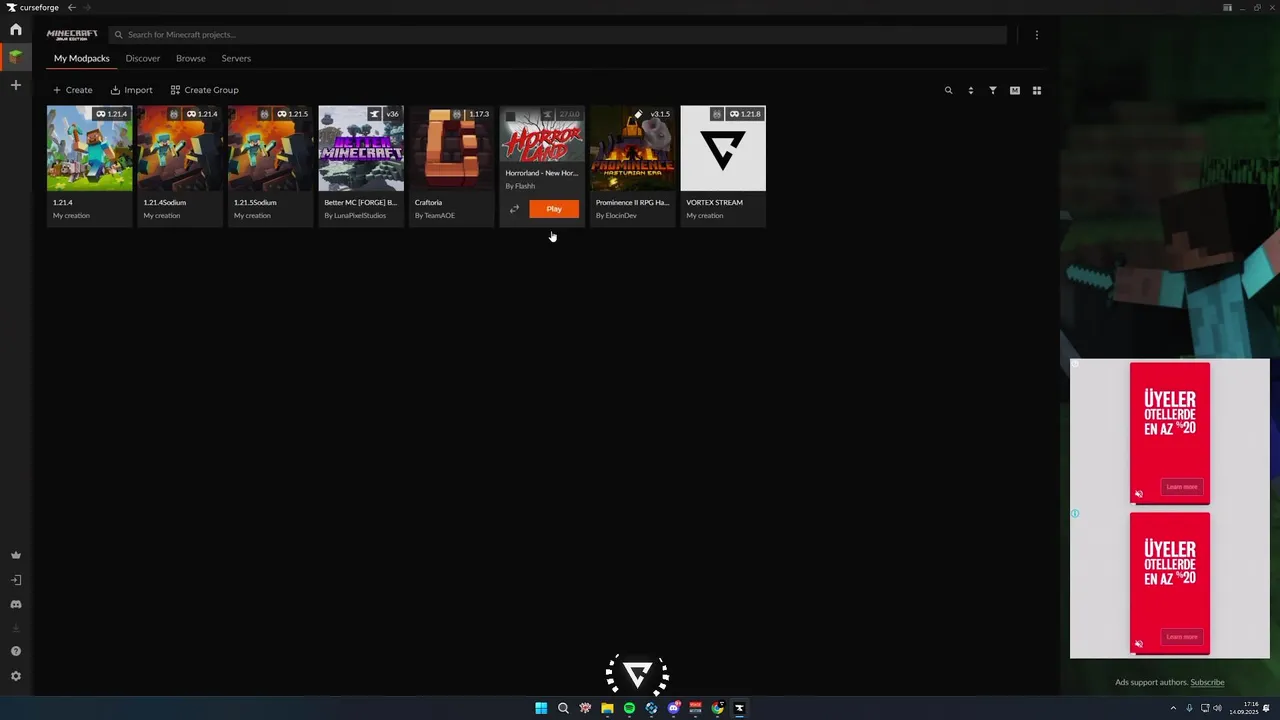Image resolution: width=1280 pixels, height=720 pixels.
Task: Open the Servers tab
Action: [236, 58]
